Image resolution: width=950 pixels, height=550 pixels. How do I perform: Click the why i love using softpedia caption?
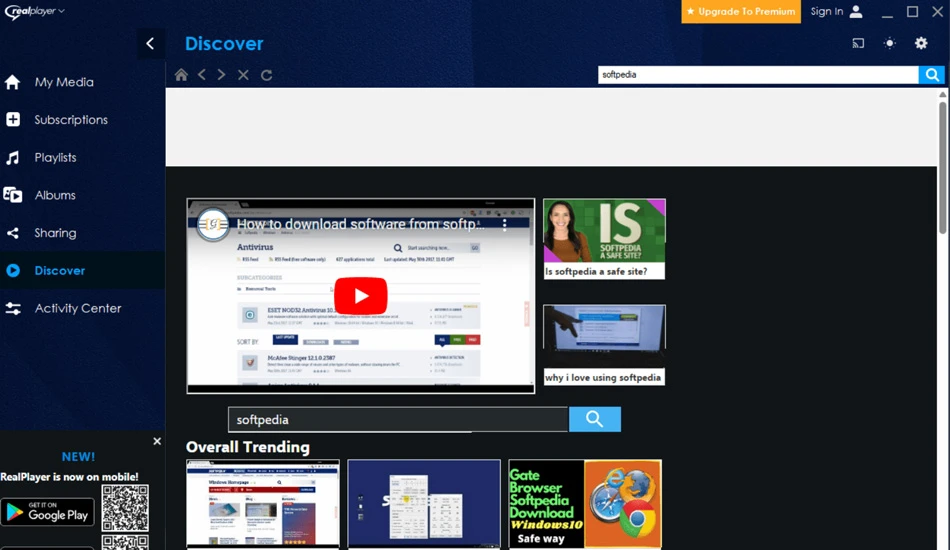(x=603, y=377)
